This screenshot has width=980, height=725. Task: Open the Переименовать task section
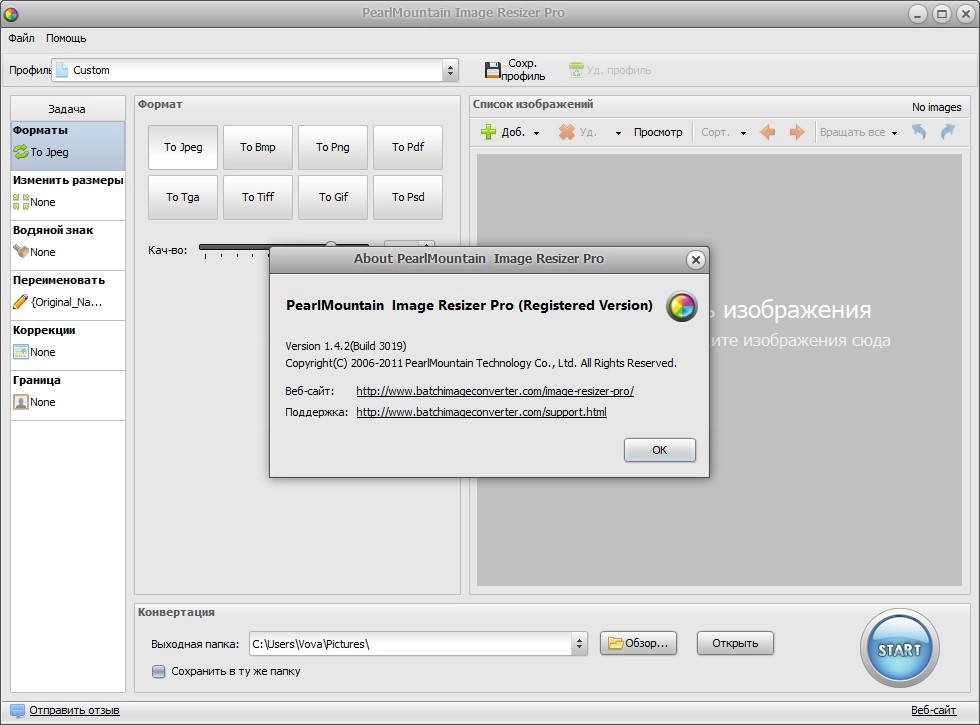click(68, 295)
